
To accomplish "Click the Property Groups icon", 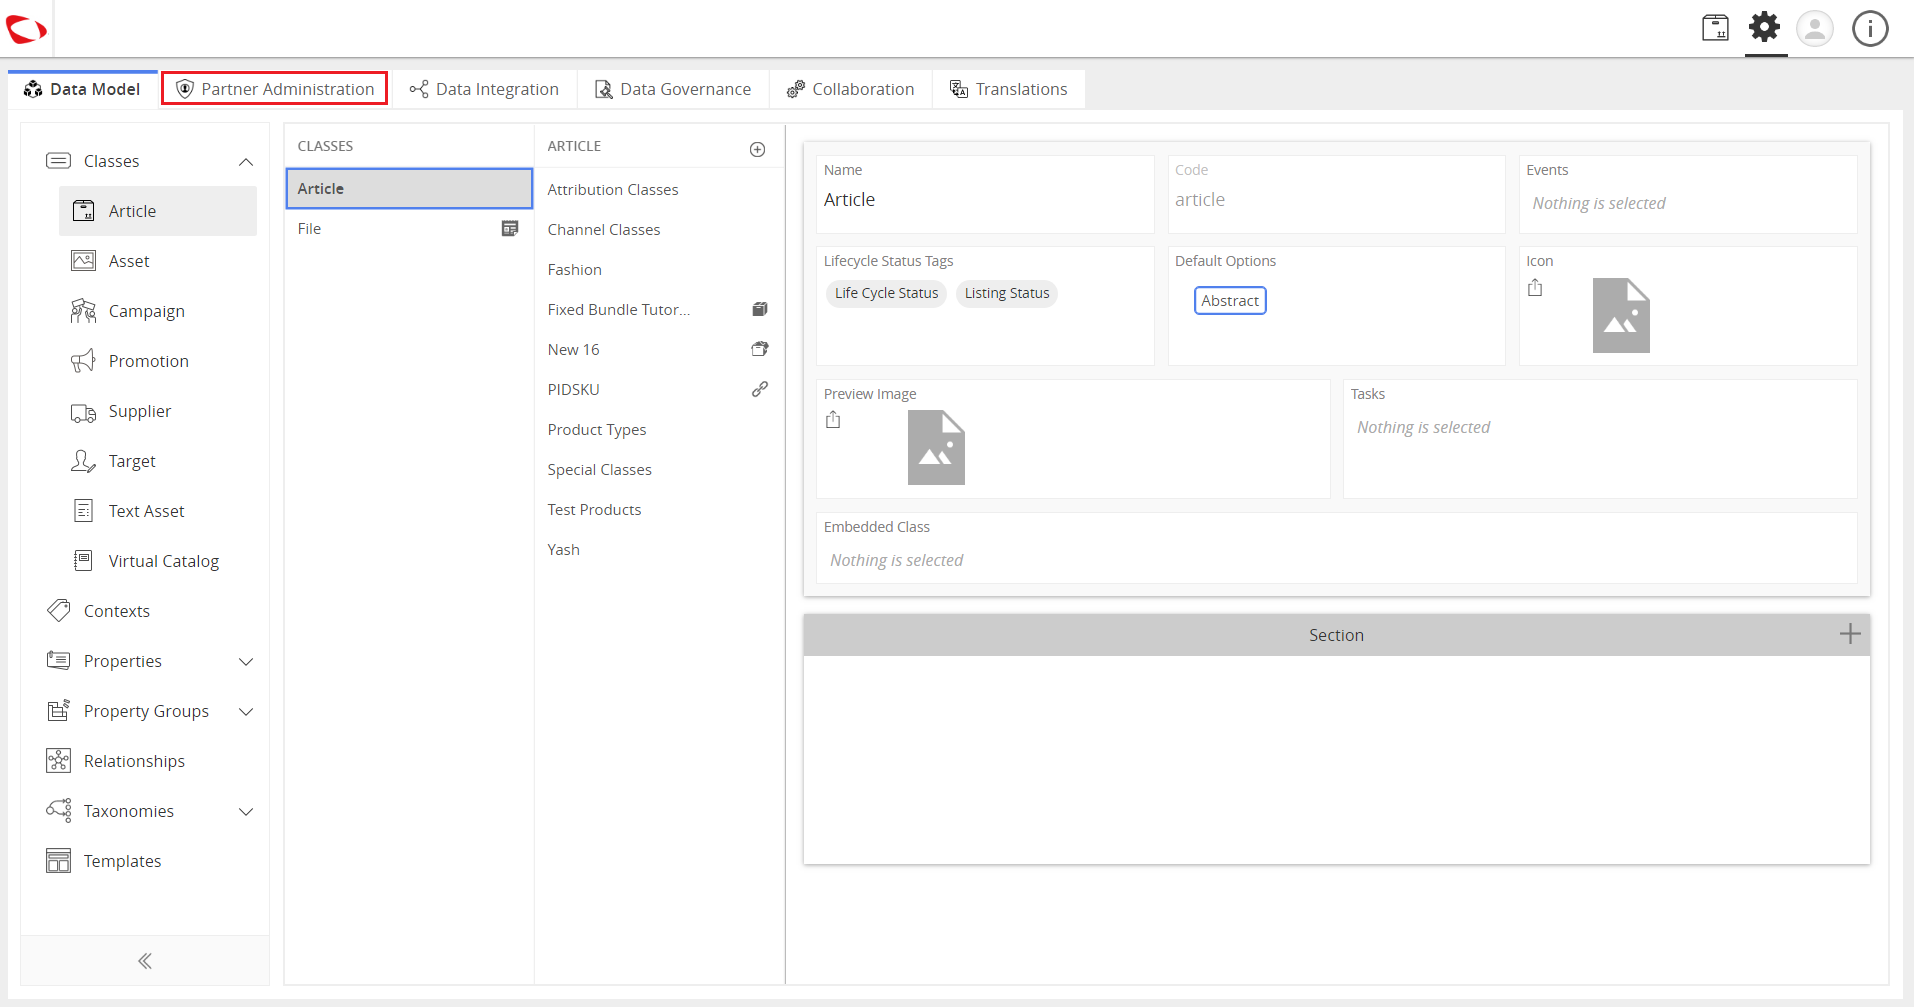I will pyautogui.click(x=59, y=710).
